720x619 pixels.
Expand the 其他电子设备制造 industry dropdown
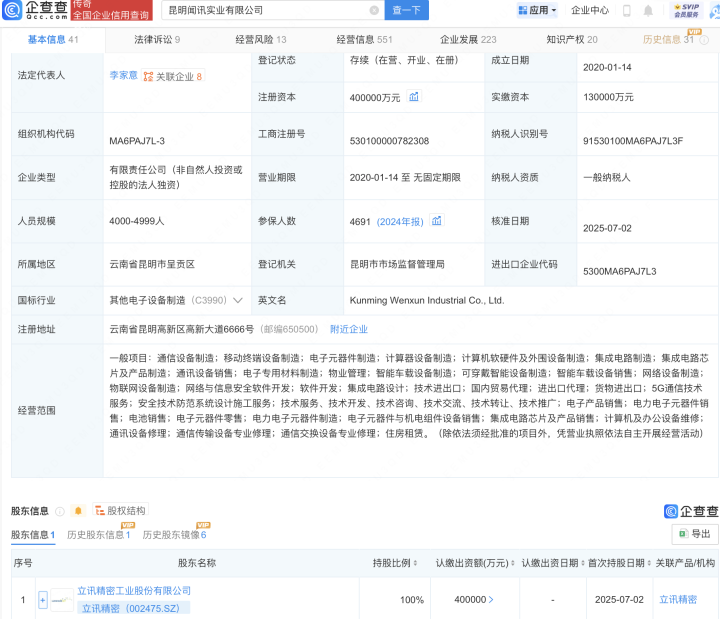coord(237,299)
